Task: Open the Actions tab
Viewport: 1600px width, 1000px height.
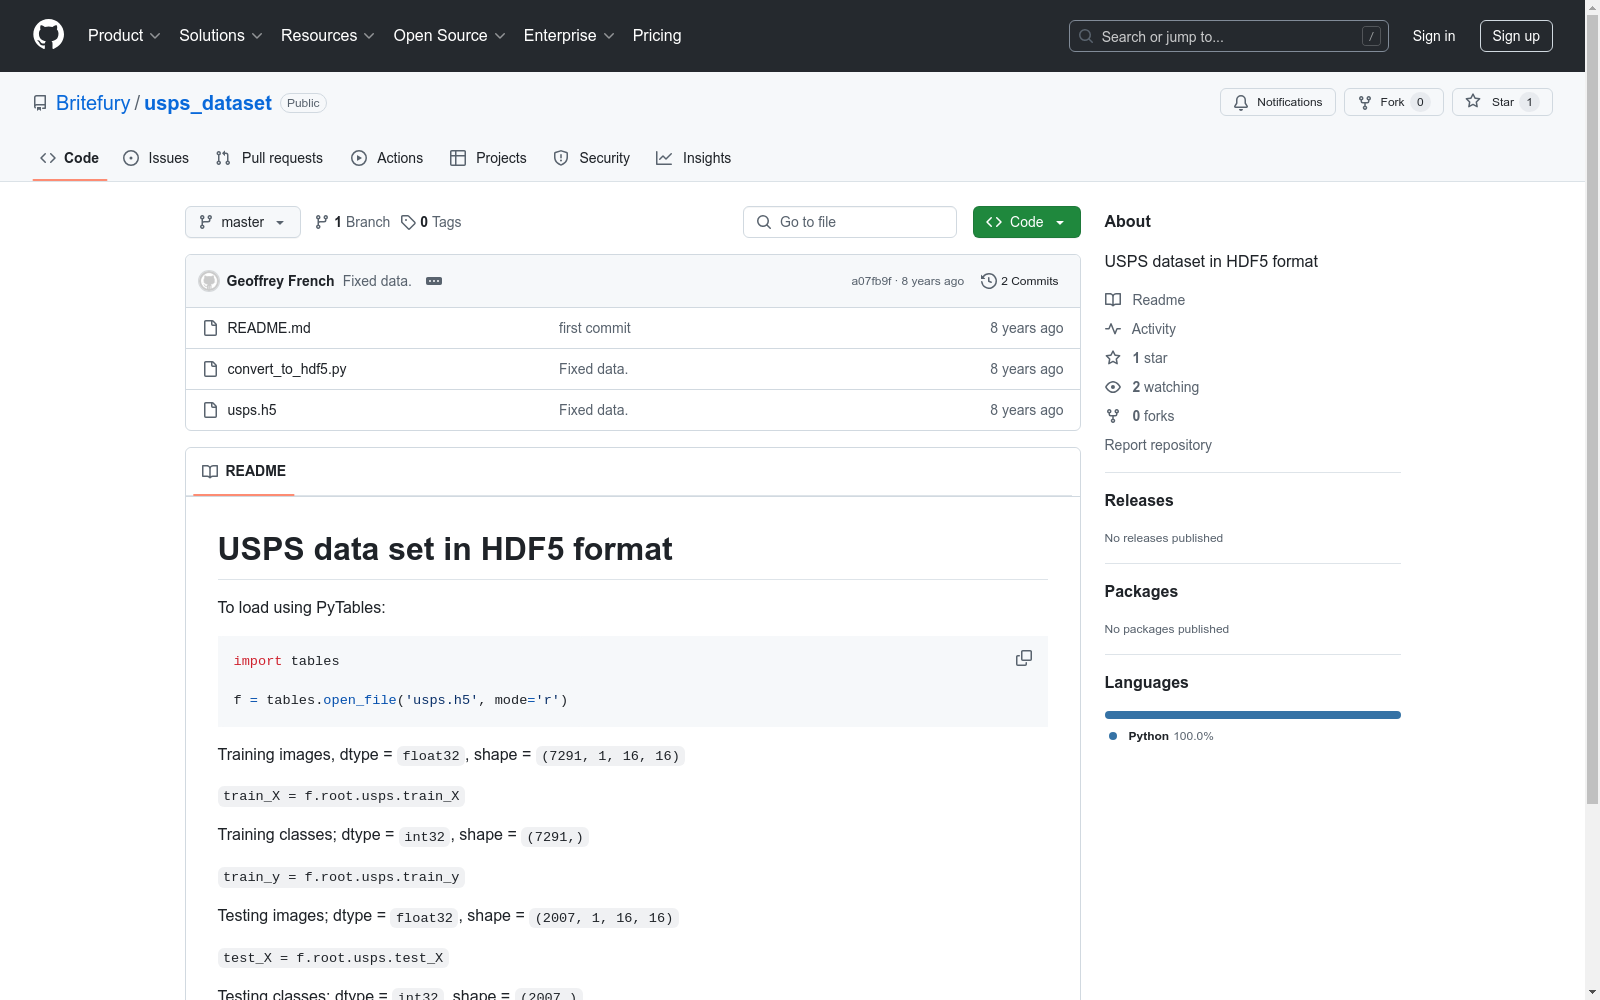Action: tap(387, 158)
